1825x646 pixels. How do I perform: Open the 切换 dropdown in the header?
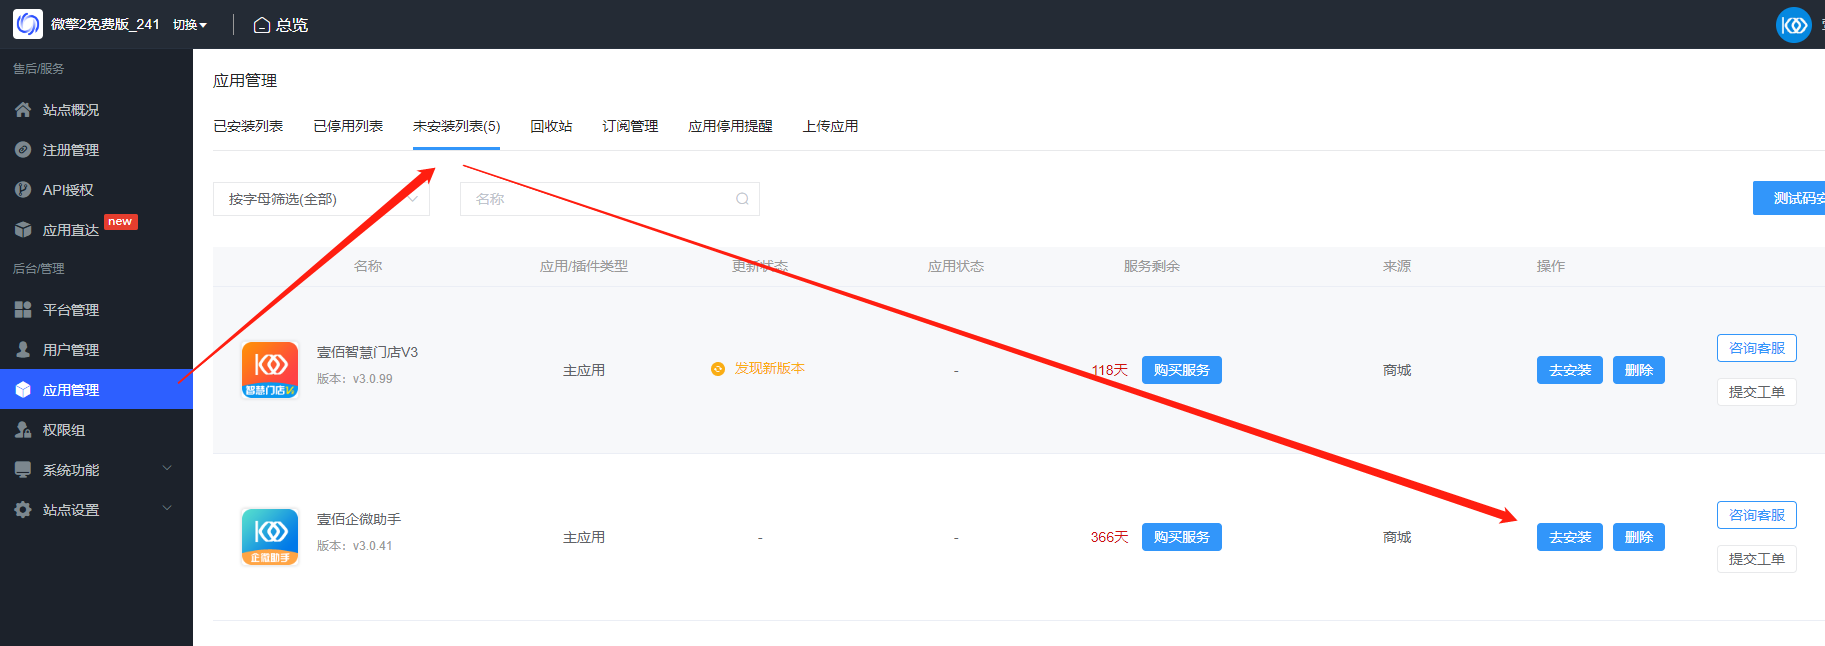pyautogui.click(x=190, y=25)
